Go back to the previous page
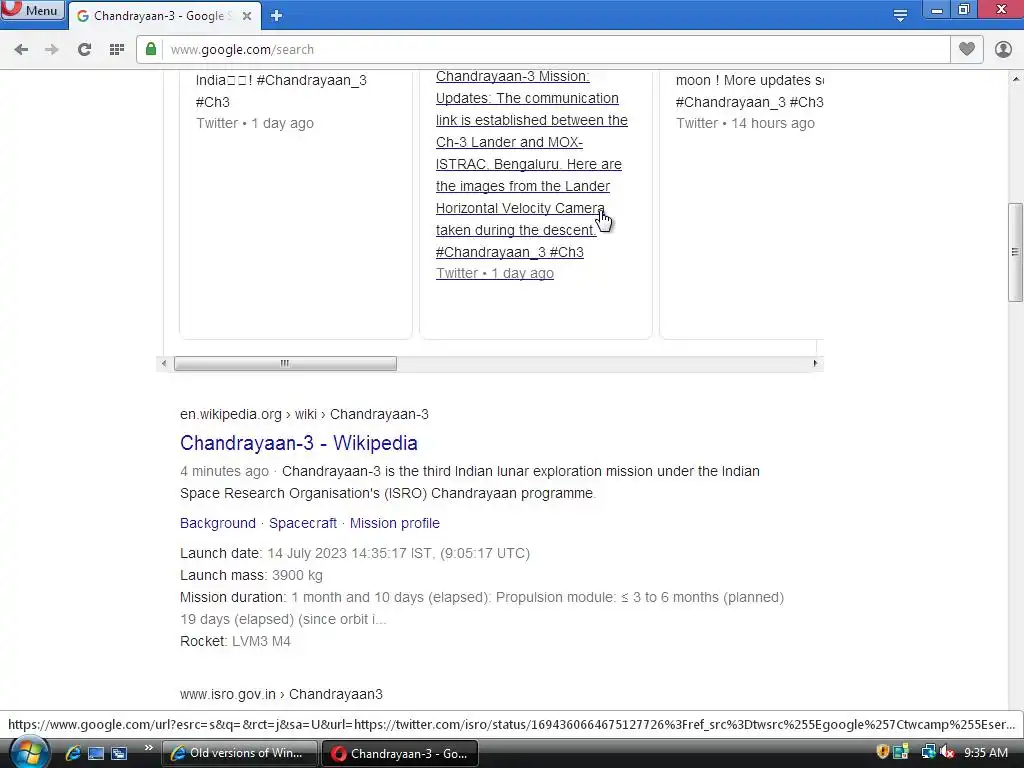1024x768 pixels. tap(21, 50)
